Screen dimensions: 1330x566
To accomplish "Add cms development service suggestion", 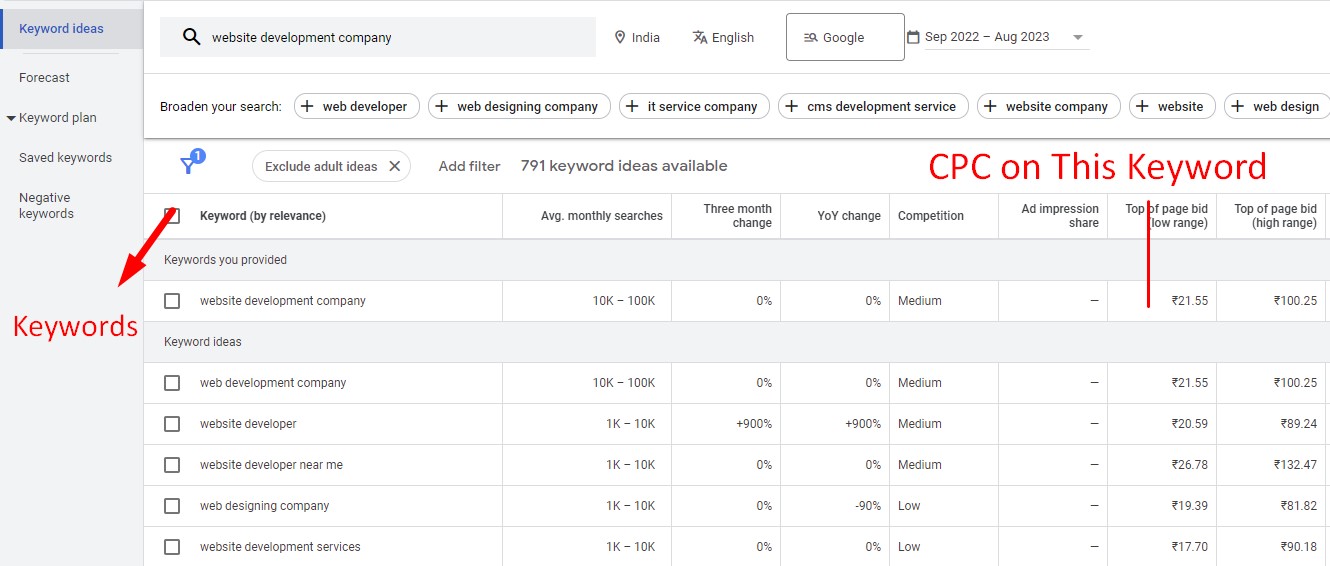I will click(870, 106).
